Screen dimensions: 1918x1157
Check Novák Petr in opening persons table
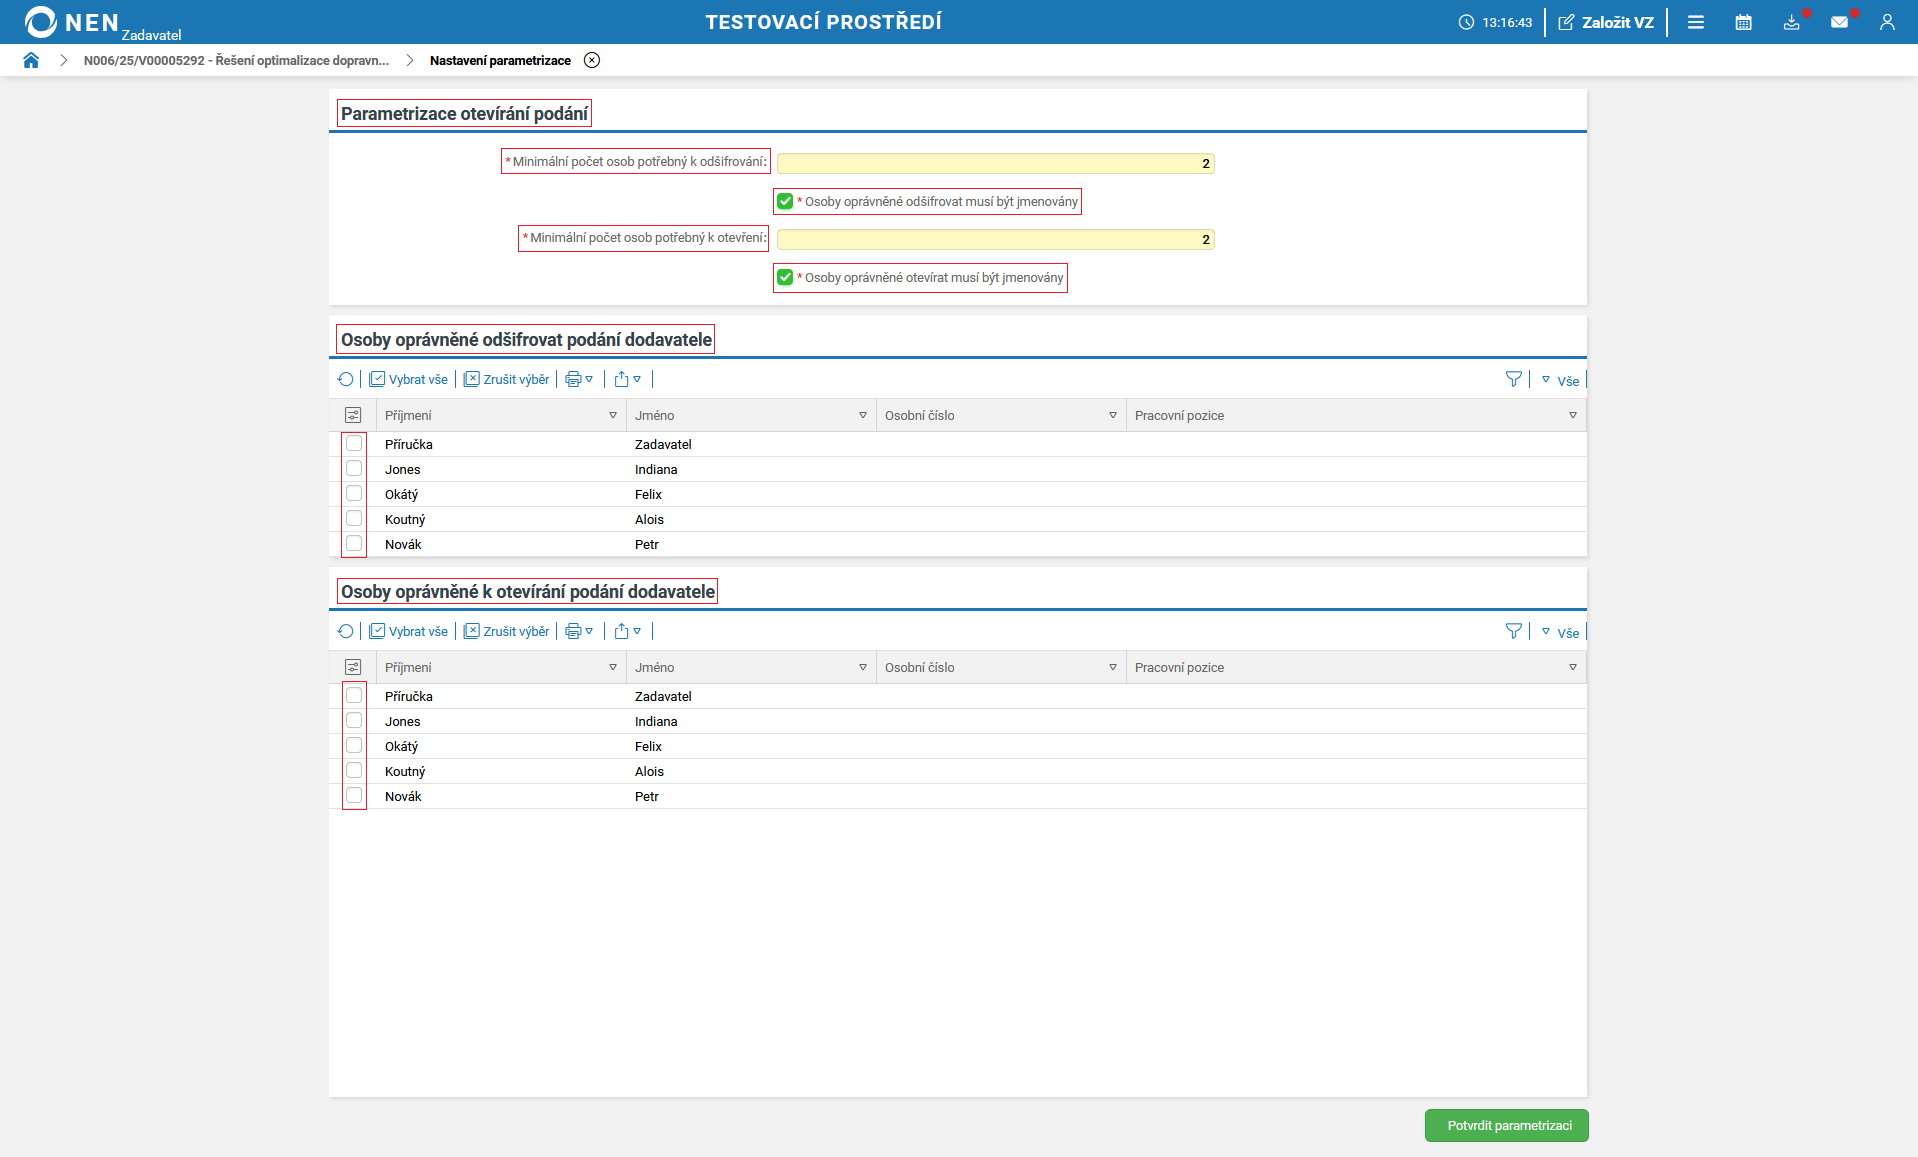[354, 796]
